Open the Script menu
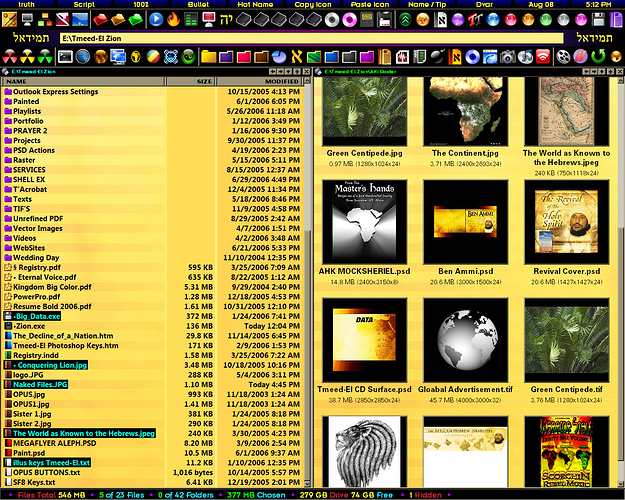Screen dimensions: 625x500 [84, 4]
